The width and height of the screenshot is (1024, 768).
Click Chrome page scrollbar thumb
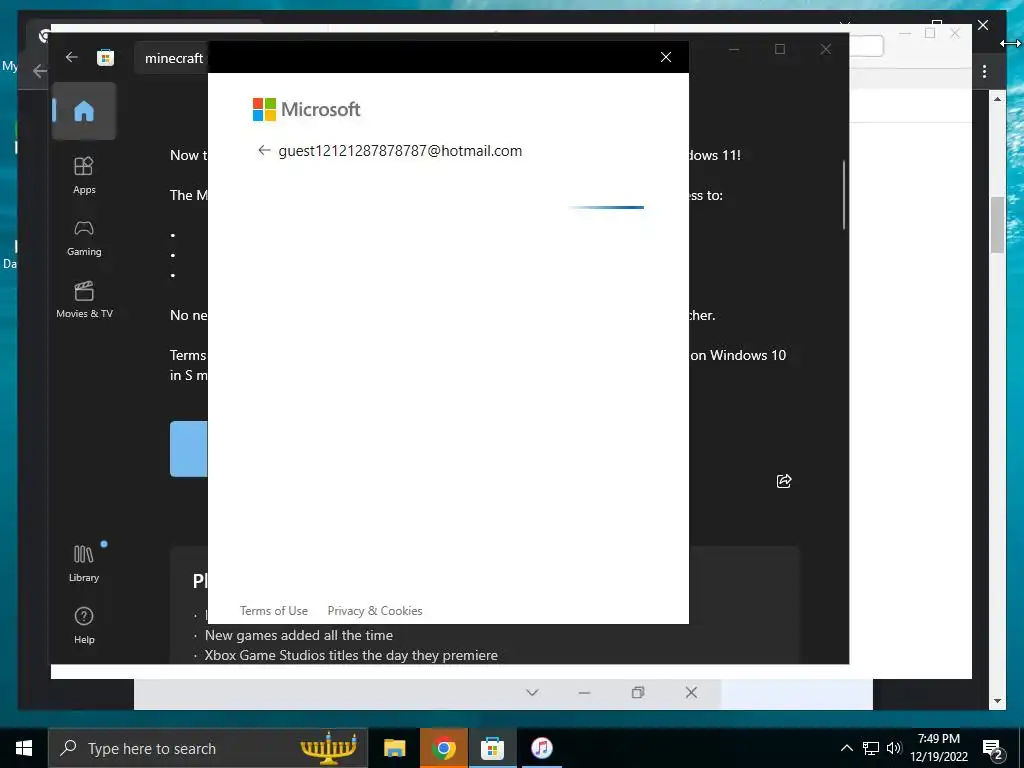click(x=997, y=224)
